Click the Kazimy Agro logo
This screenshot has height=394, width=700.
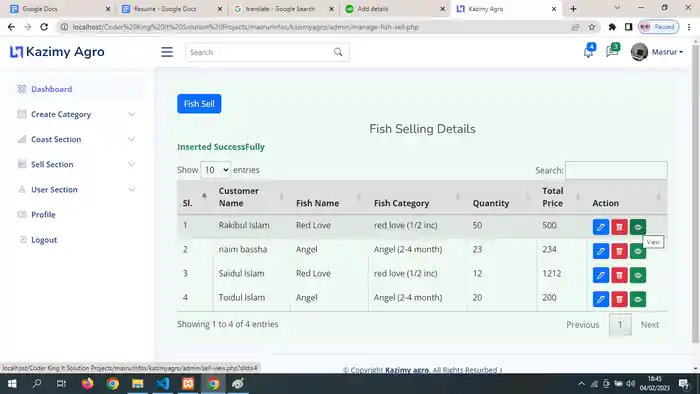(57, 52)
